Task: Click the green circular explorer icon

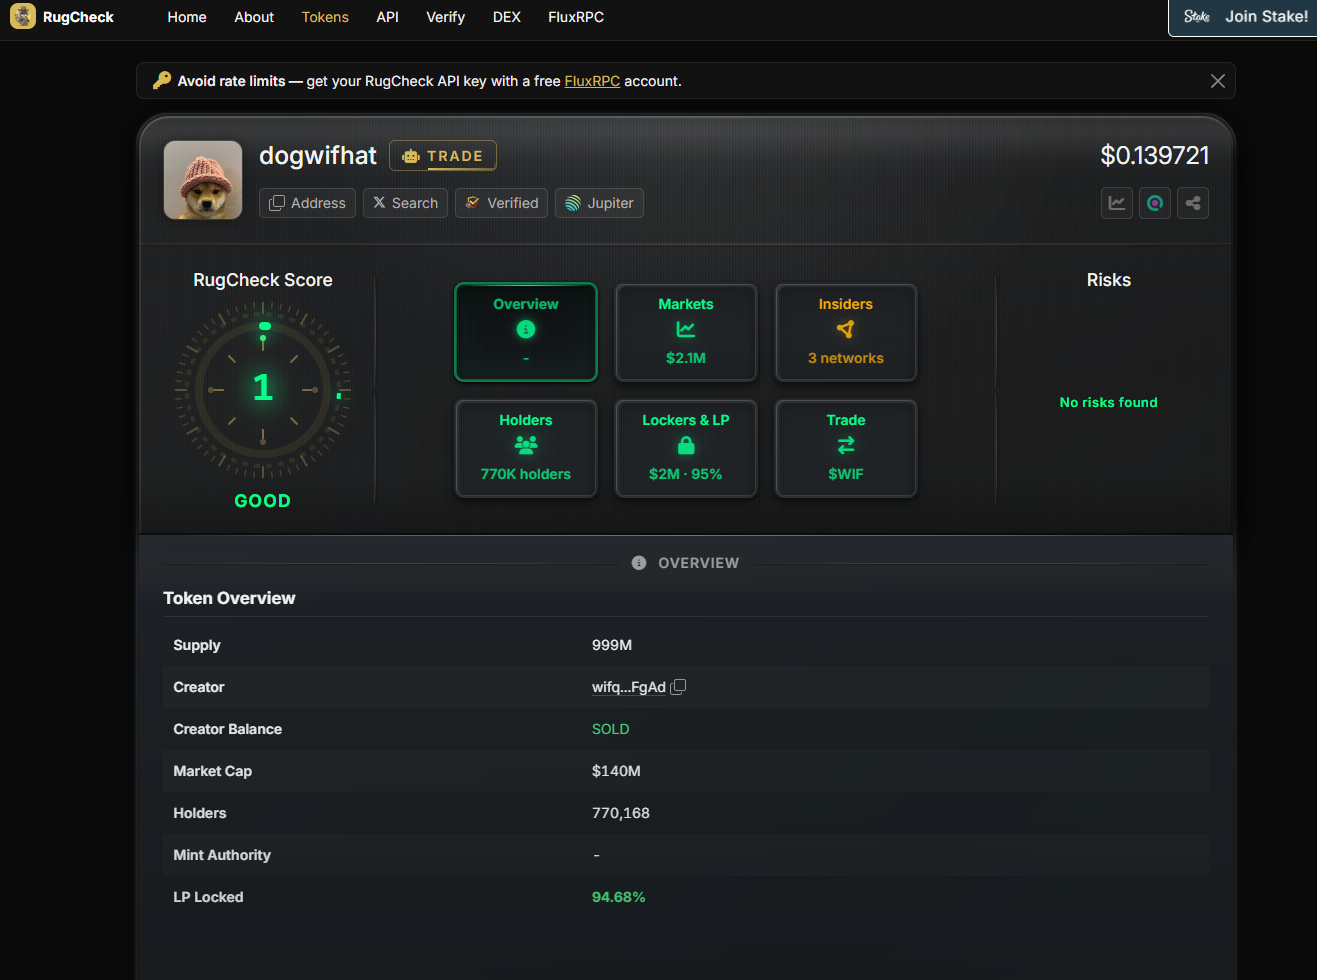Action: point(1155,203)
